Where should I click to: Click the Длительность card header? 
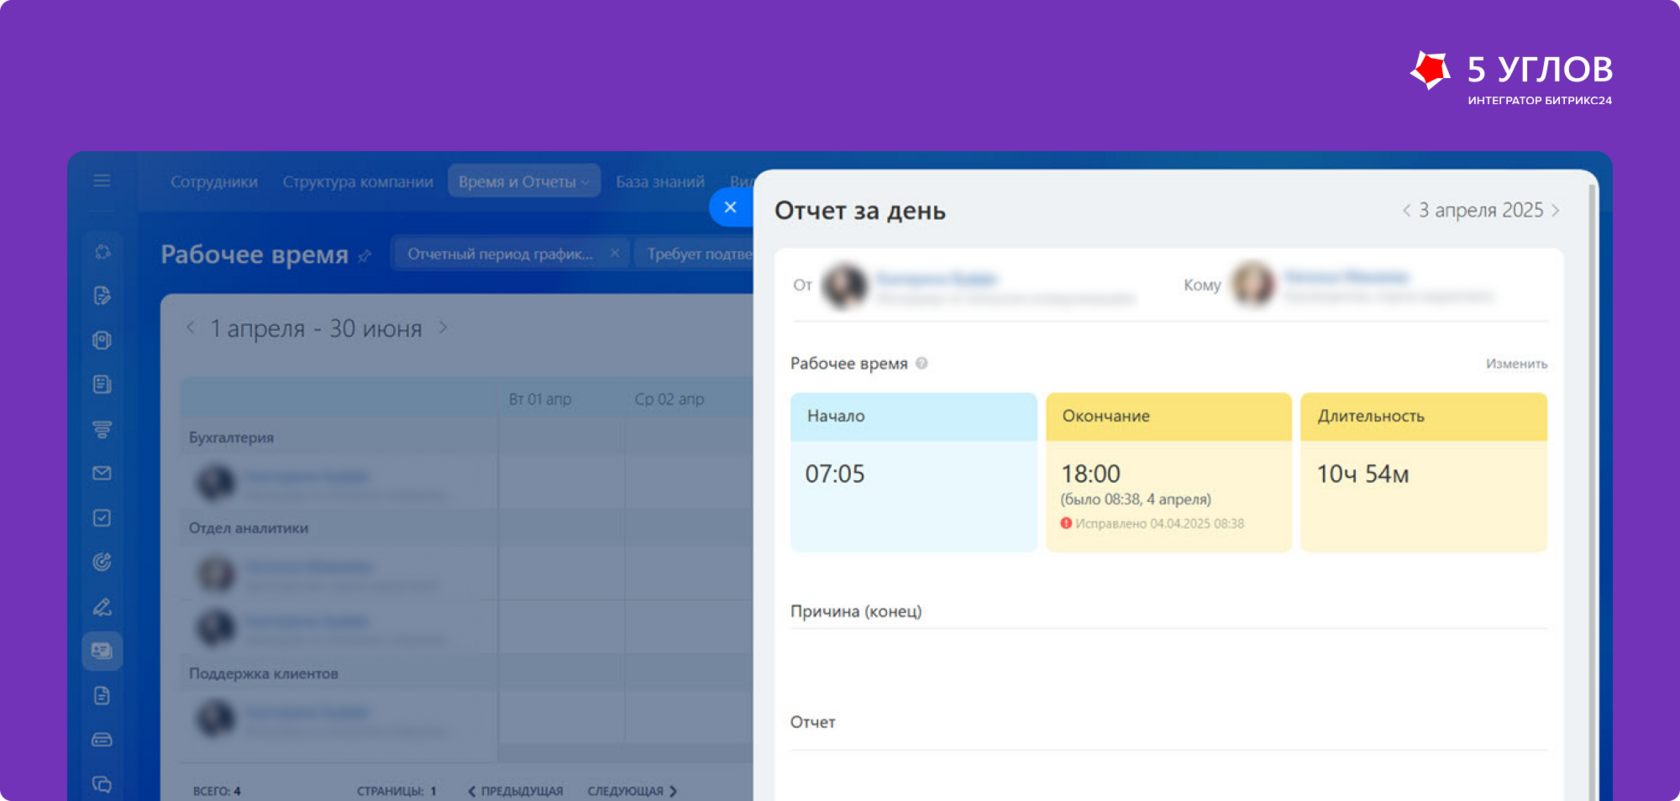[1424, 416]
